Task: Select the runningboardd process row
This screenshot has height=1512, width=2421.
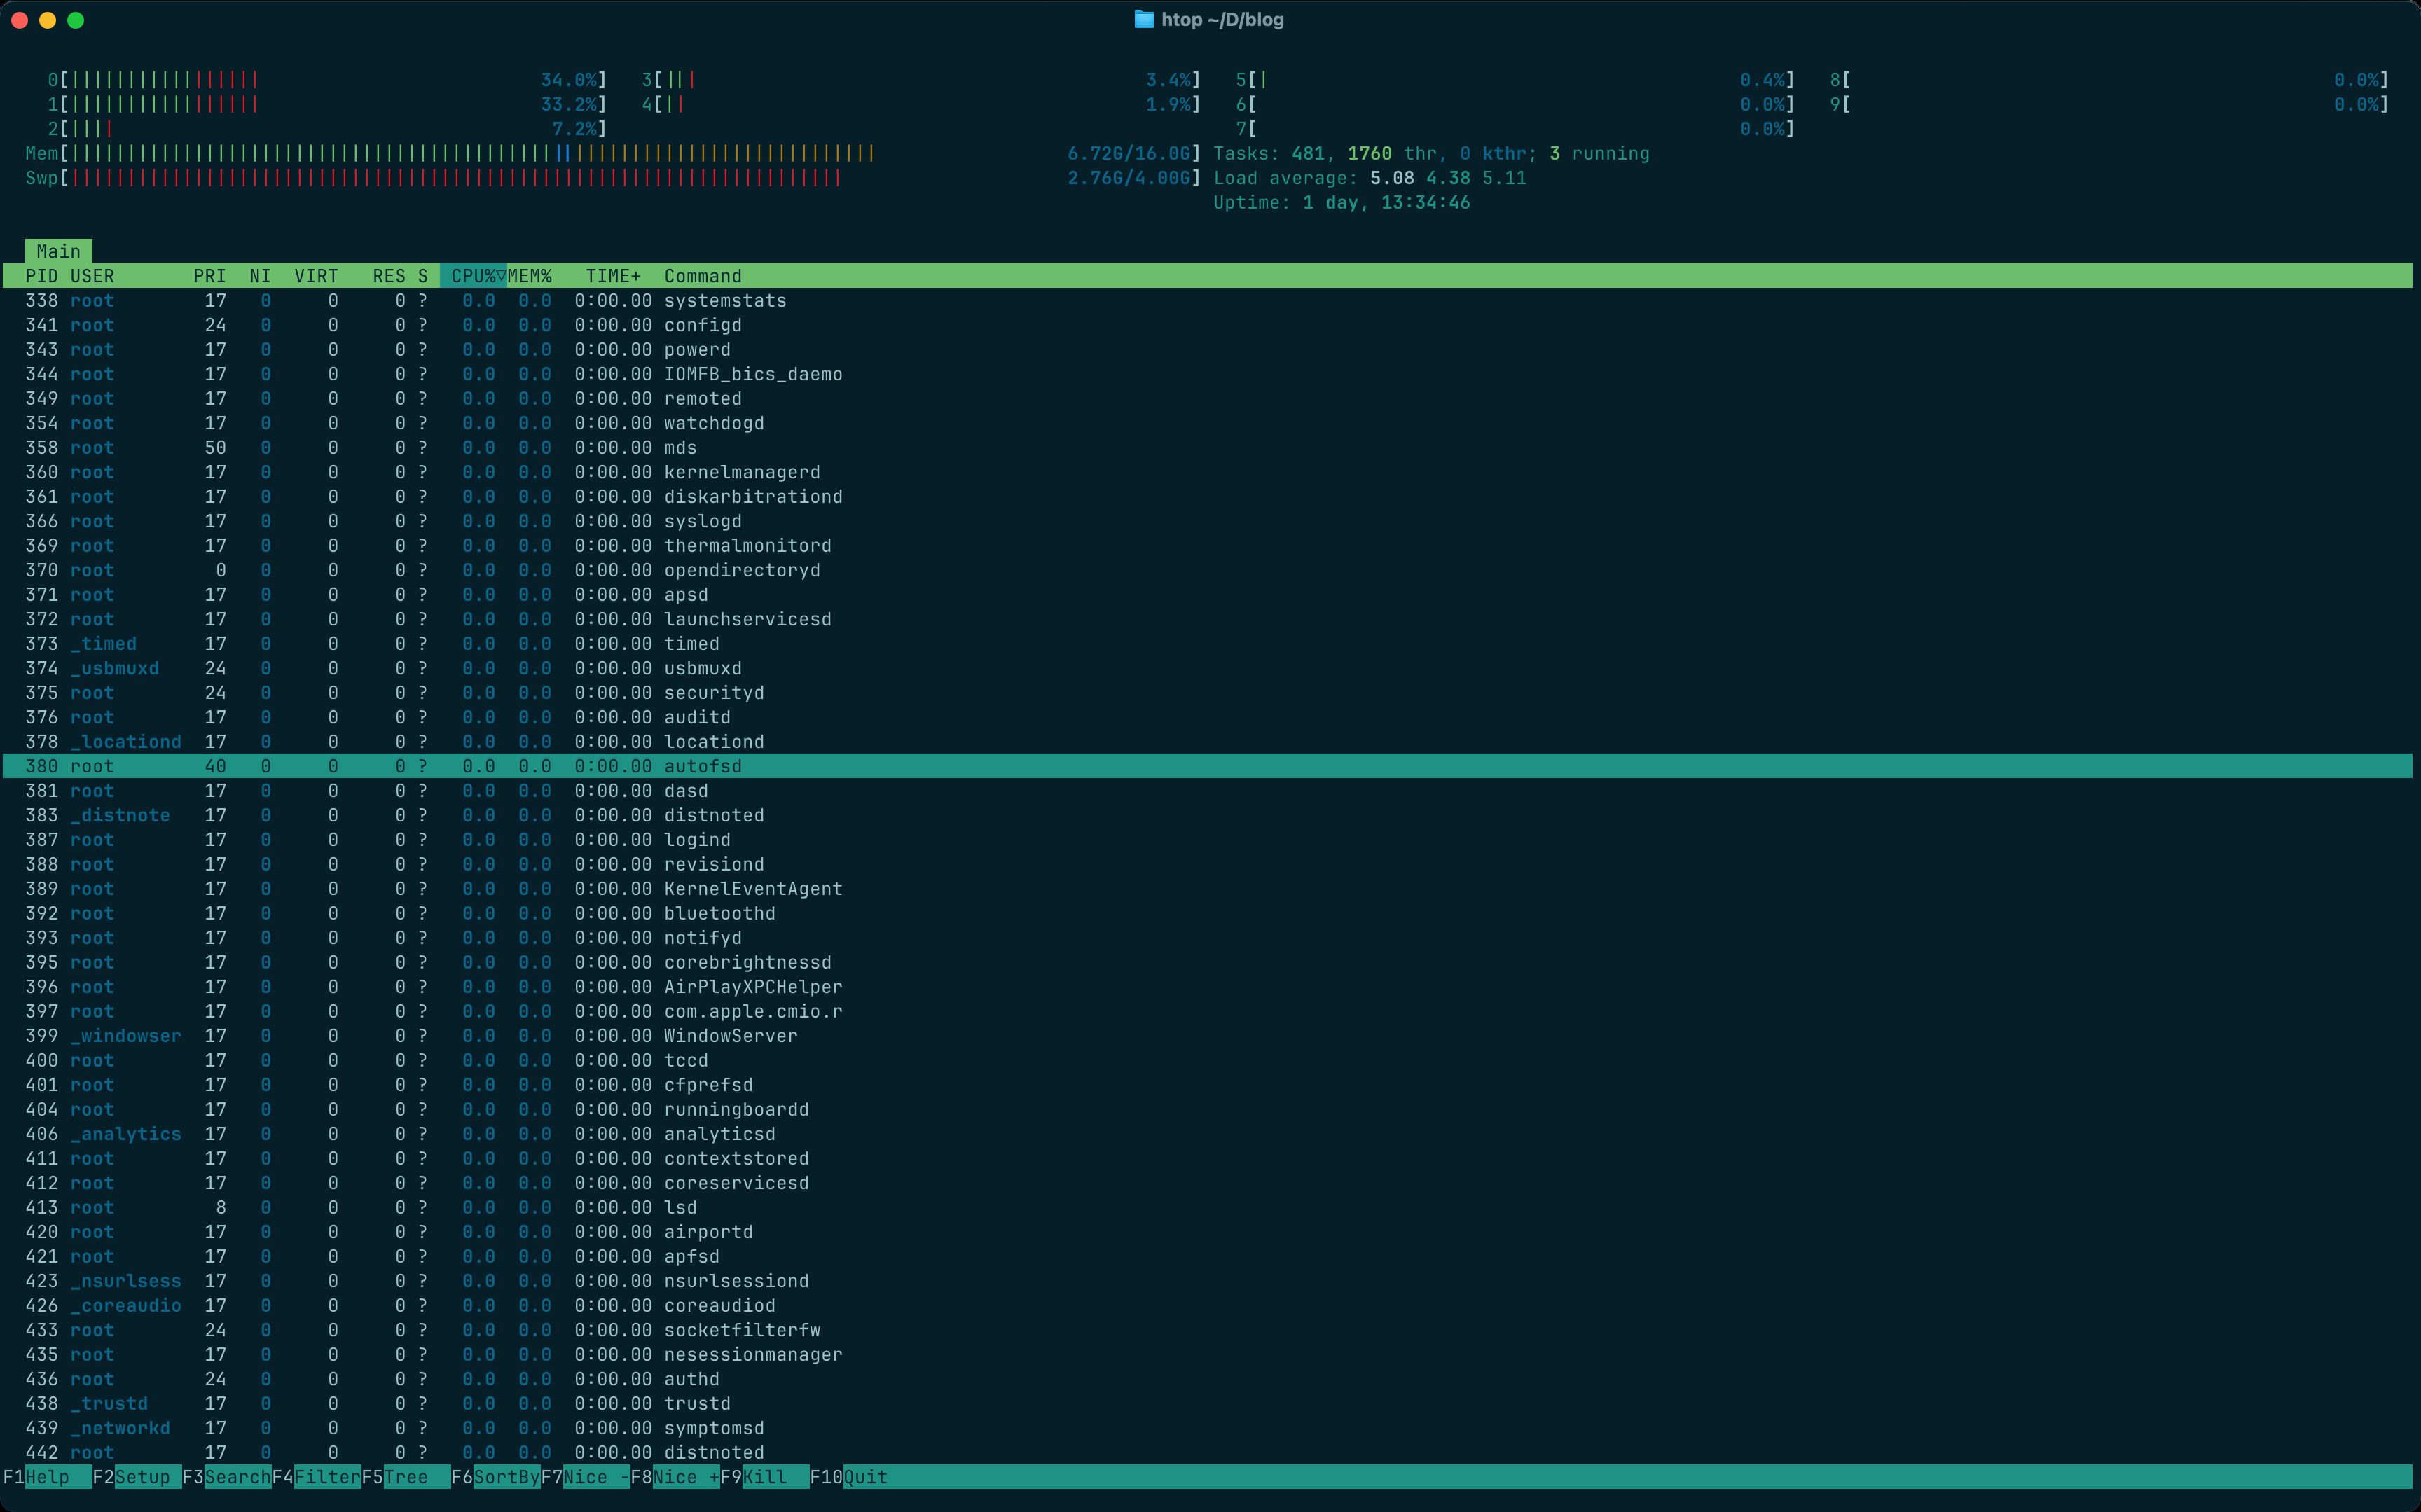Action: click(x=1208, y=1109)
